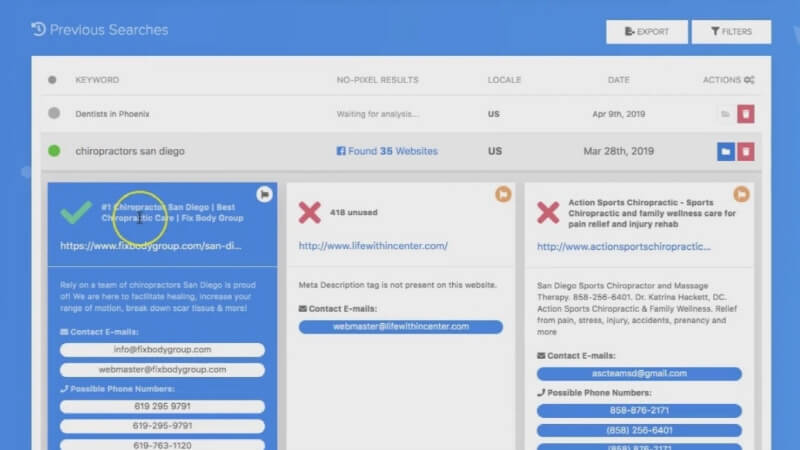This screenshot has width=800, height=450.
Task: Click the Keyword column header
Action: pyautogui.click(x=97, y=80)
